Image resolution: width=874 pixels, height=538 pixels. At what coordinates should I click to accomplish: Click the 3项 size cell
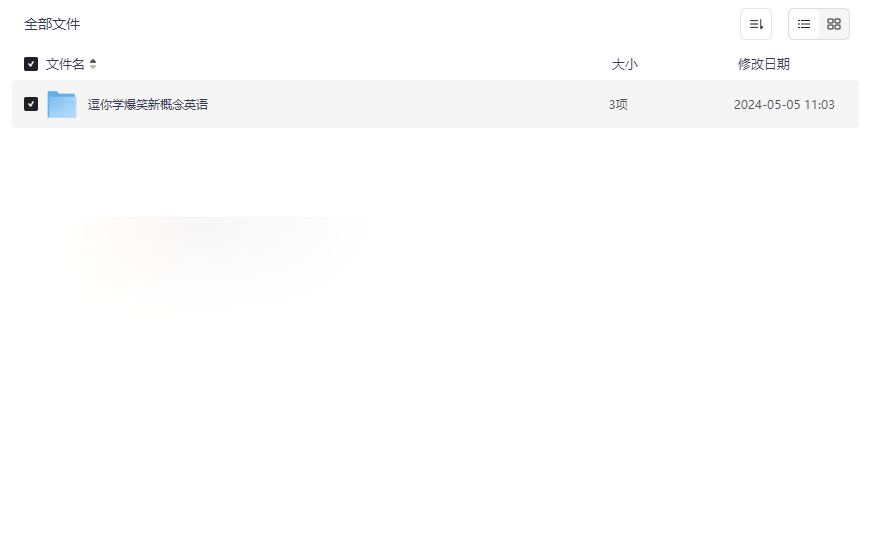pyautogui.click(x=618, y=104)
